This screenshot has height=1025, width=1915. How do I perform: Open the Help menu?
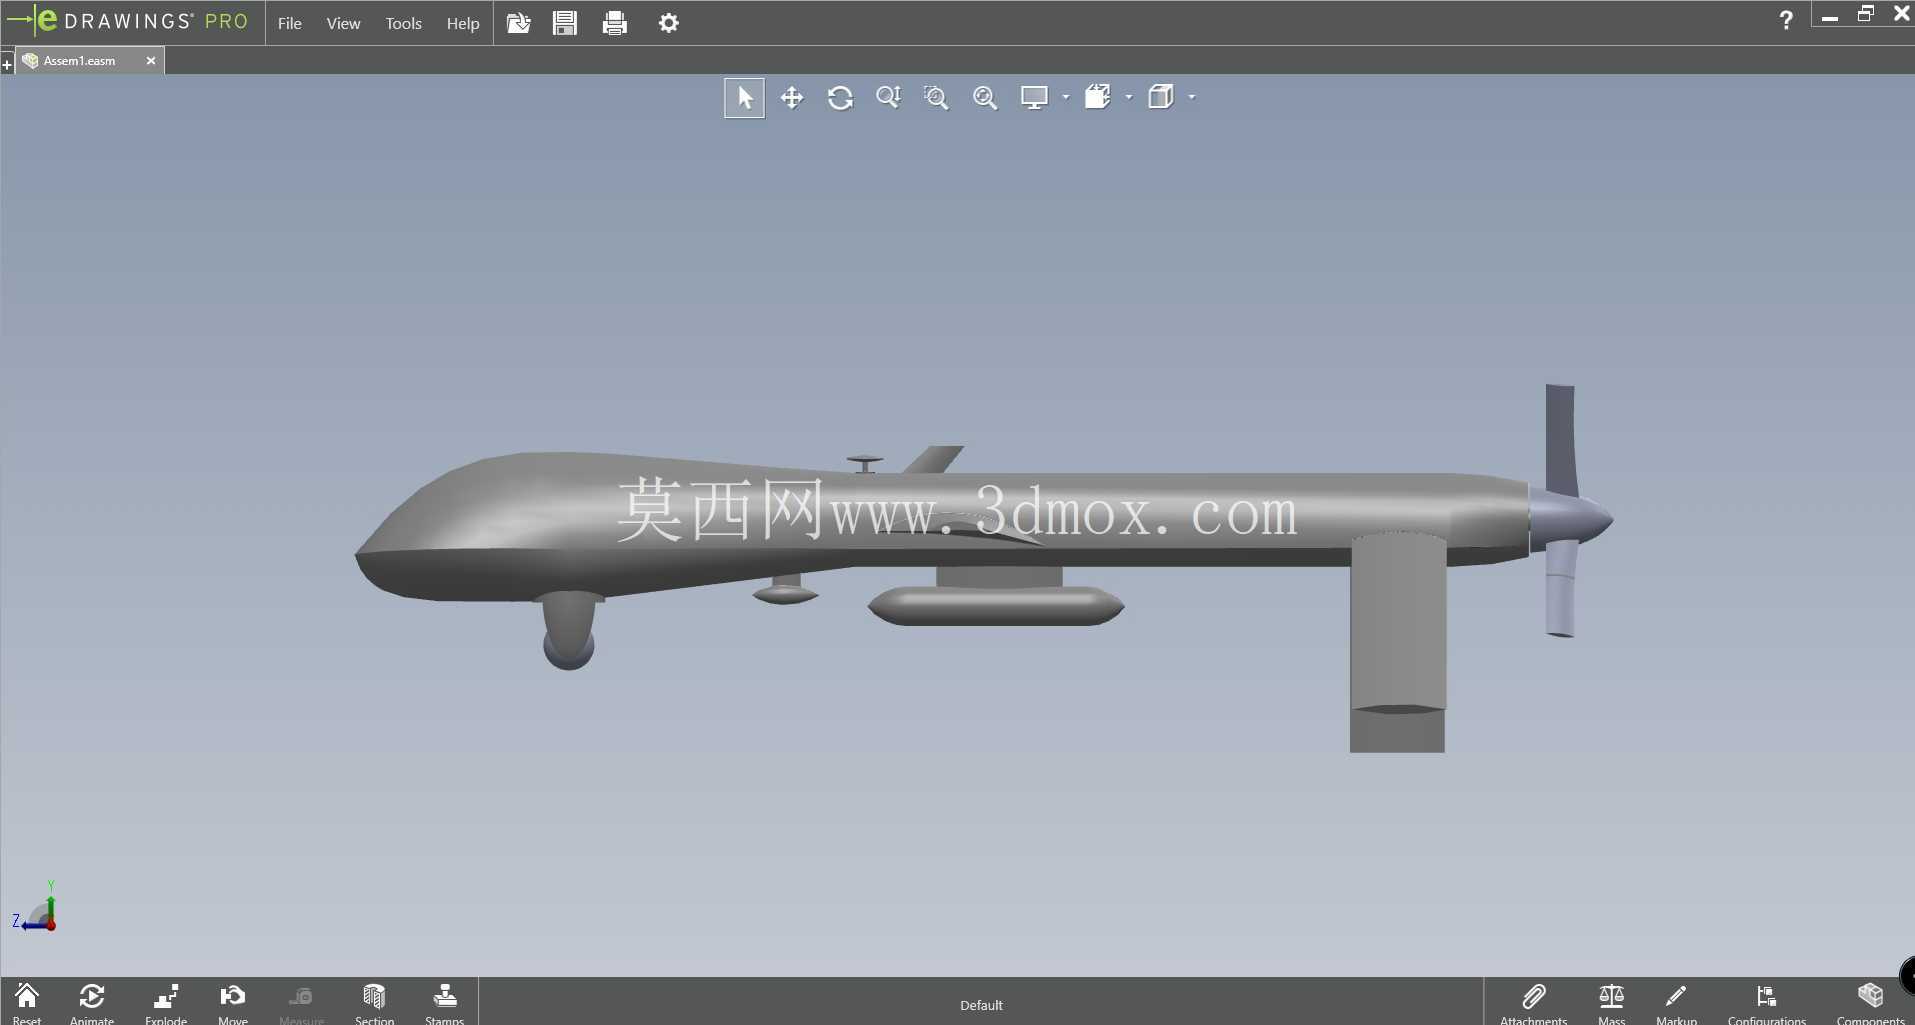coord(463,23)
